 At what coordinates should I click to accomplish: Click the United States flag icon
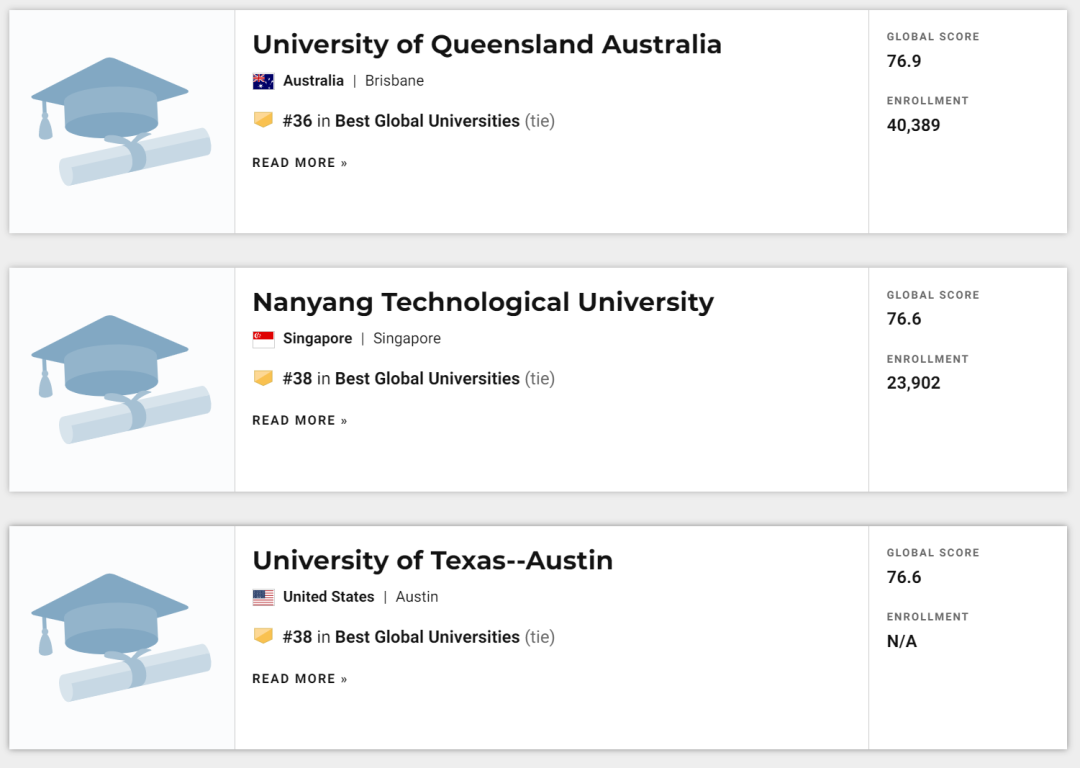point(263,597)
